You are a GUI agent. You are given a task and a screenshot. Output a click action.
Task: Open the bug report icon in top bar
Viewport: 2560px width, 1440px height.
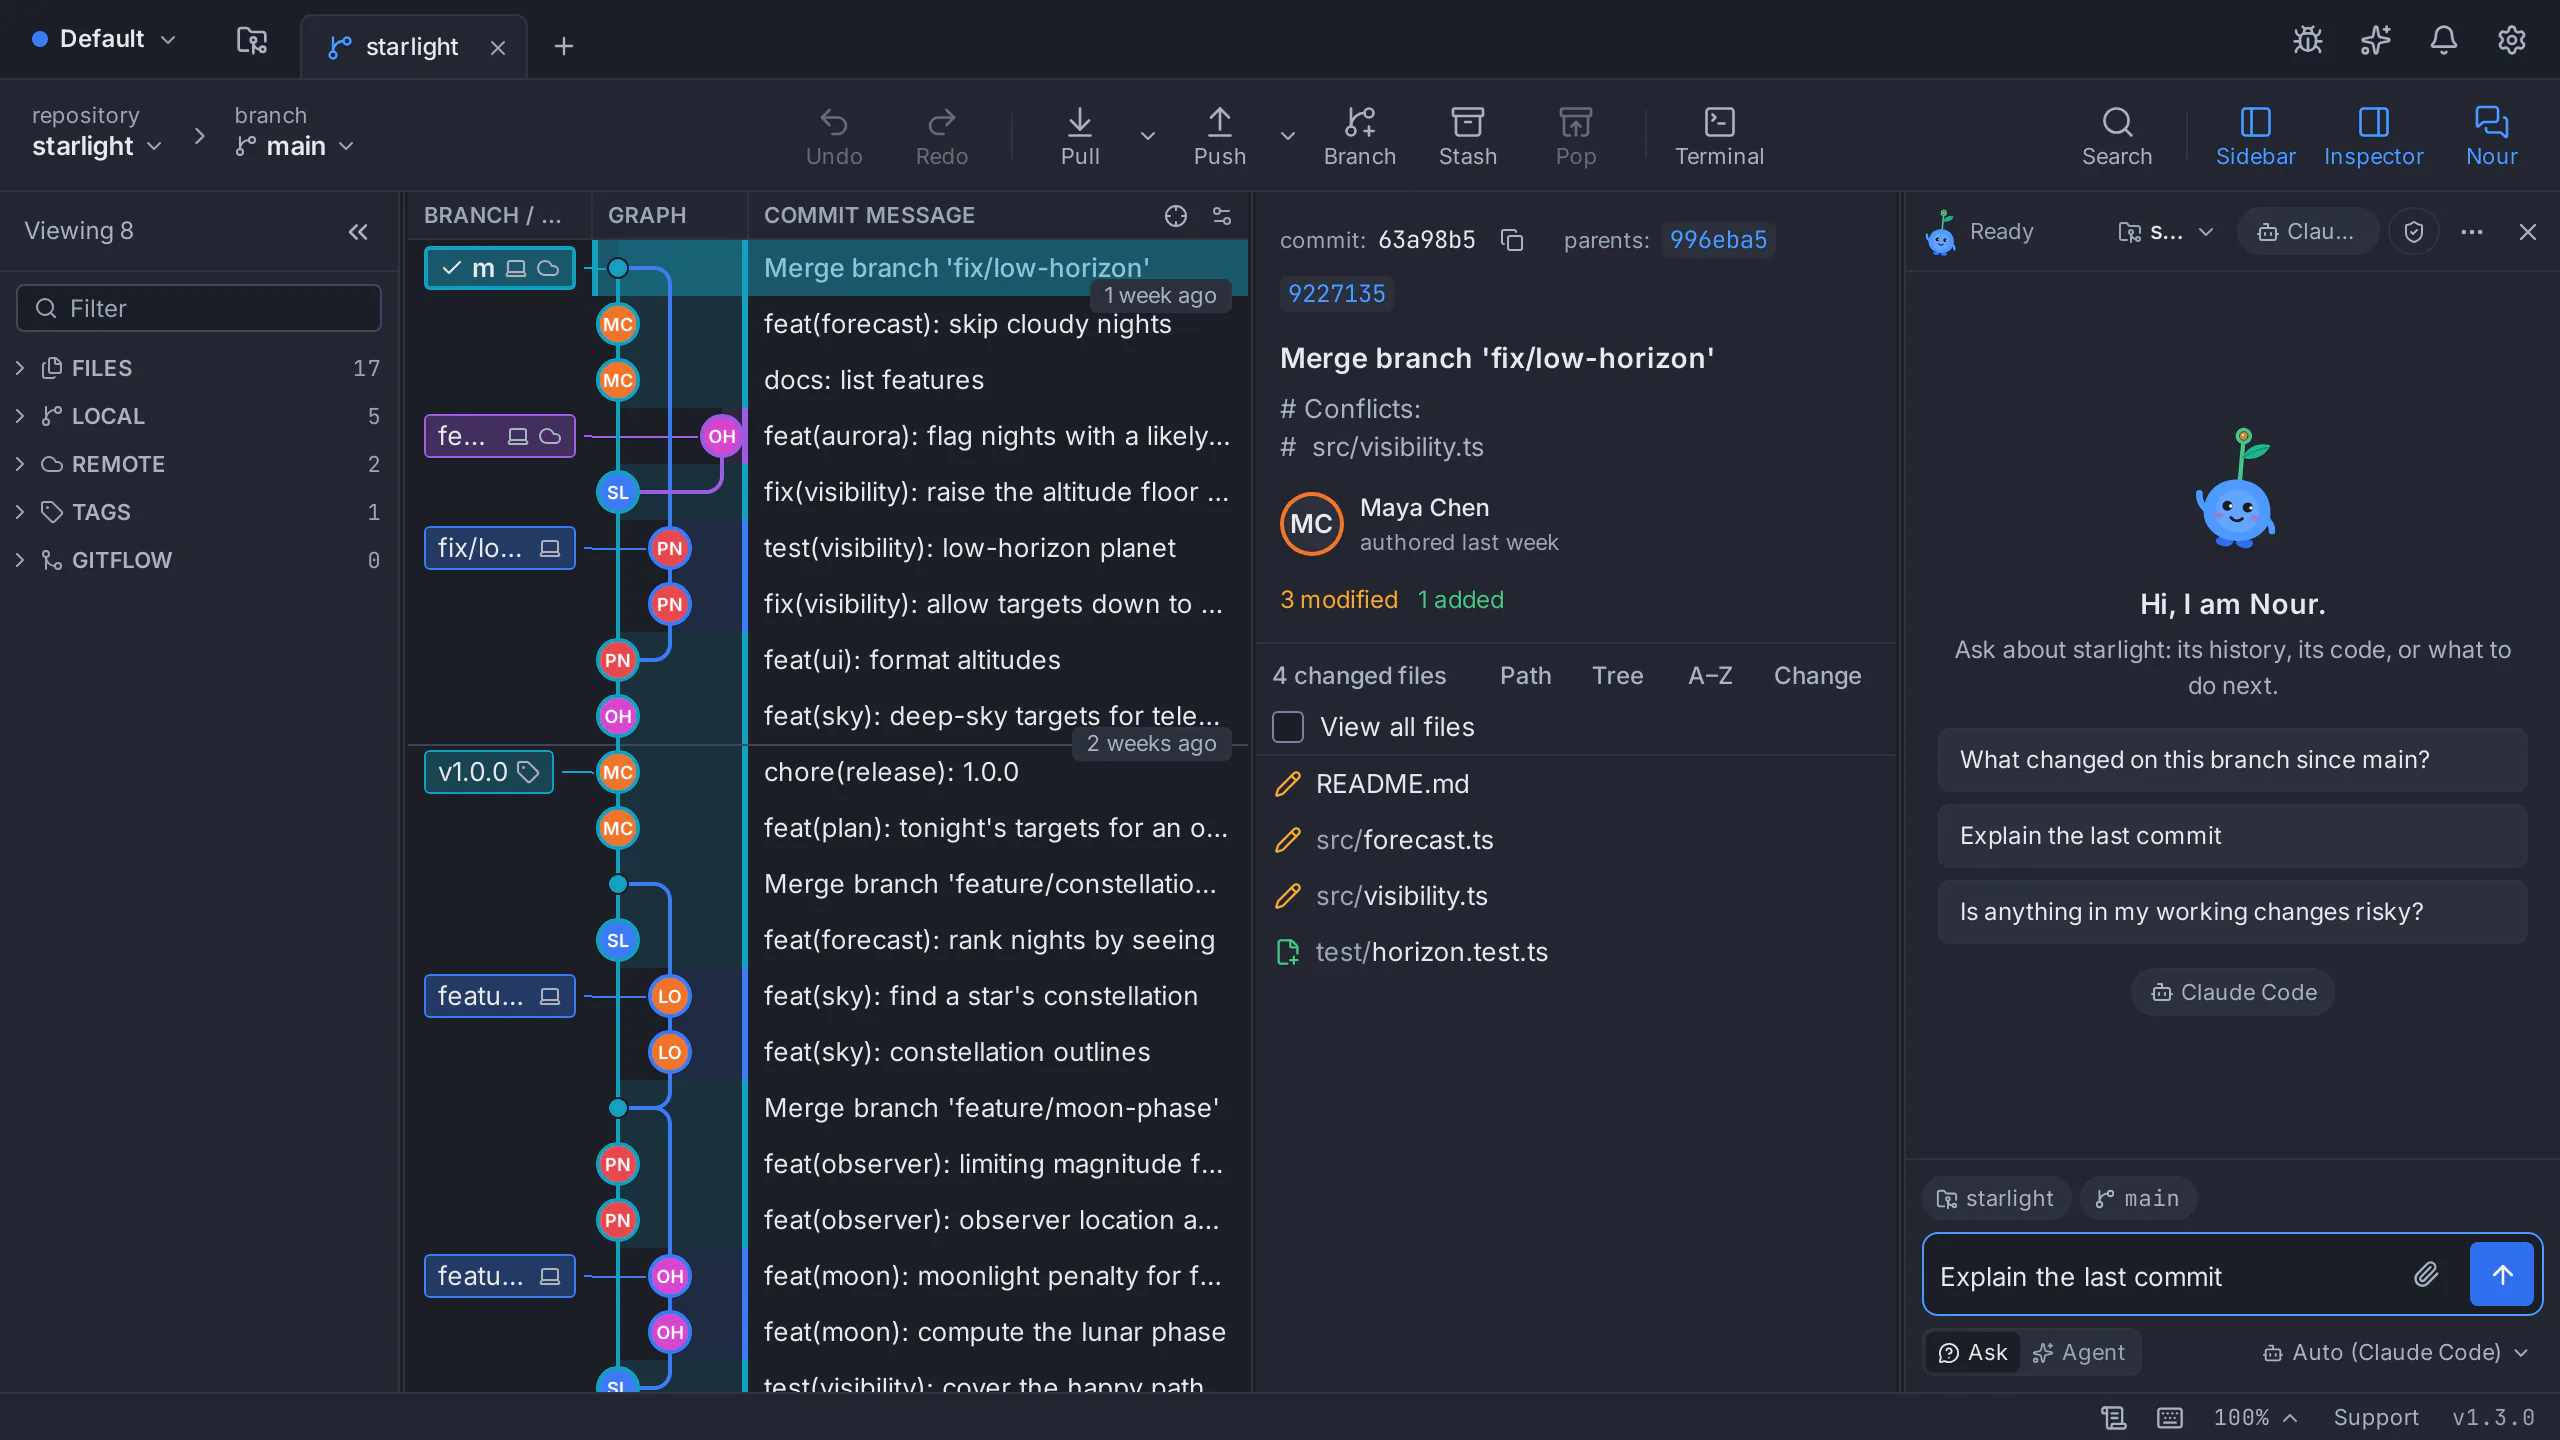tap(2308, 40)
